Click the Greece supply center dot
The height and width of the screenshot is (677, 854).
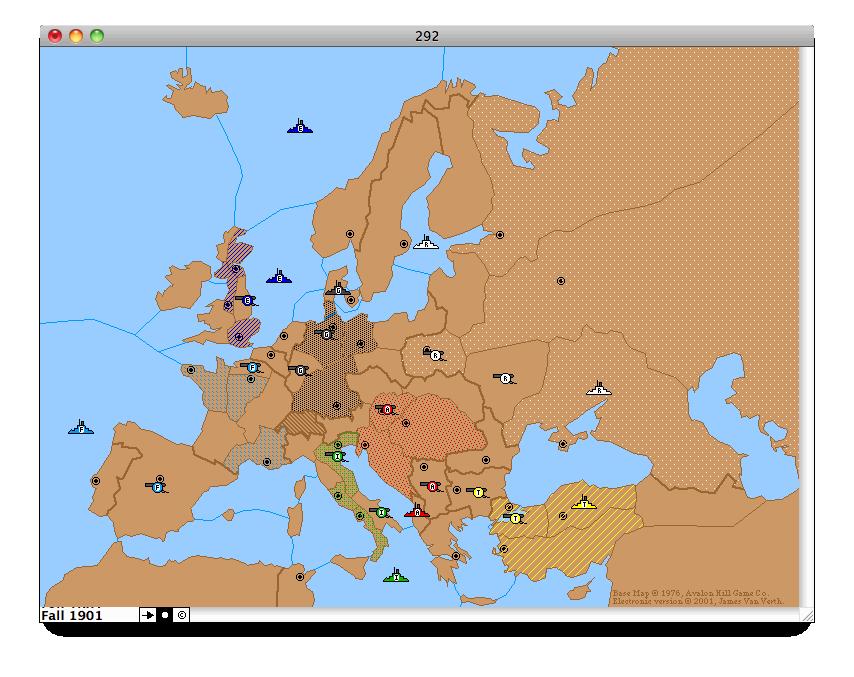point(456,556)
